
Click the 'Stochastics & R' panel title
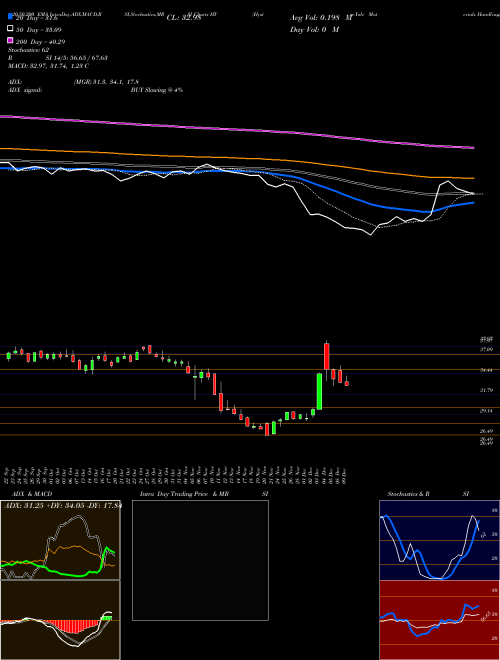pos(409,494)
